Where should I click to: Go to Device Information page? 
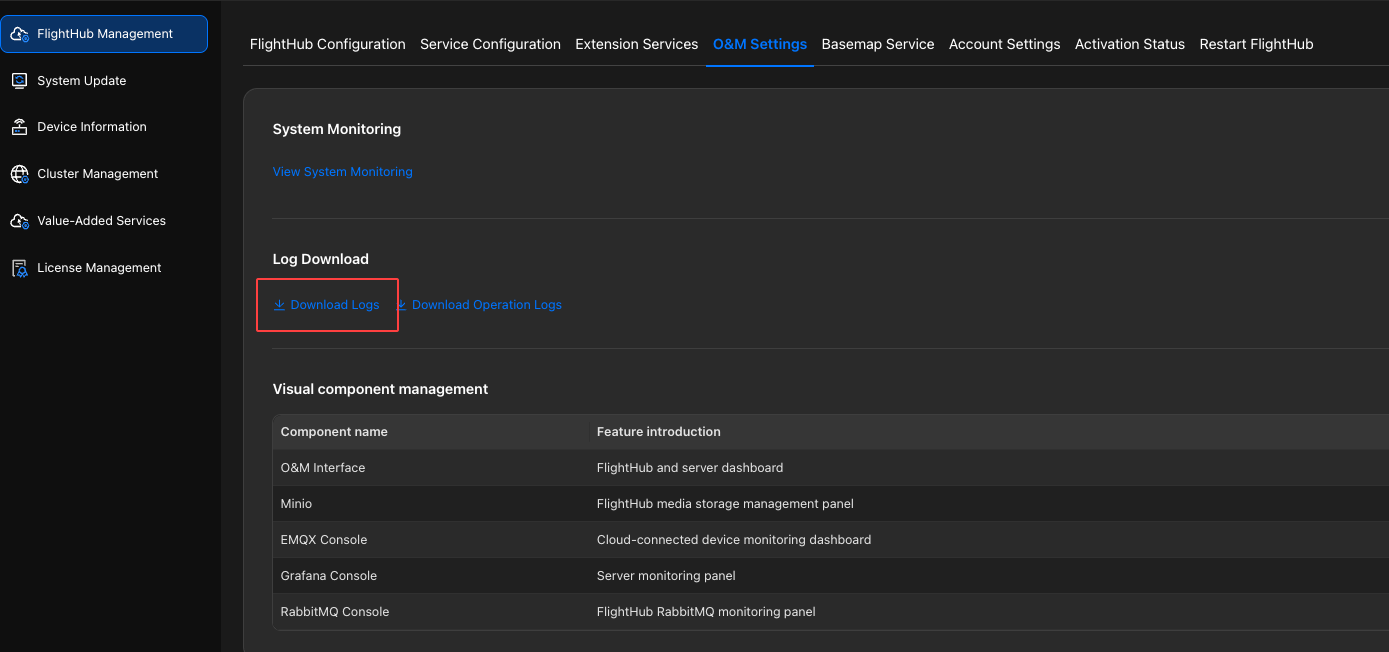point(92,127)
